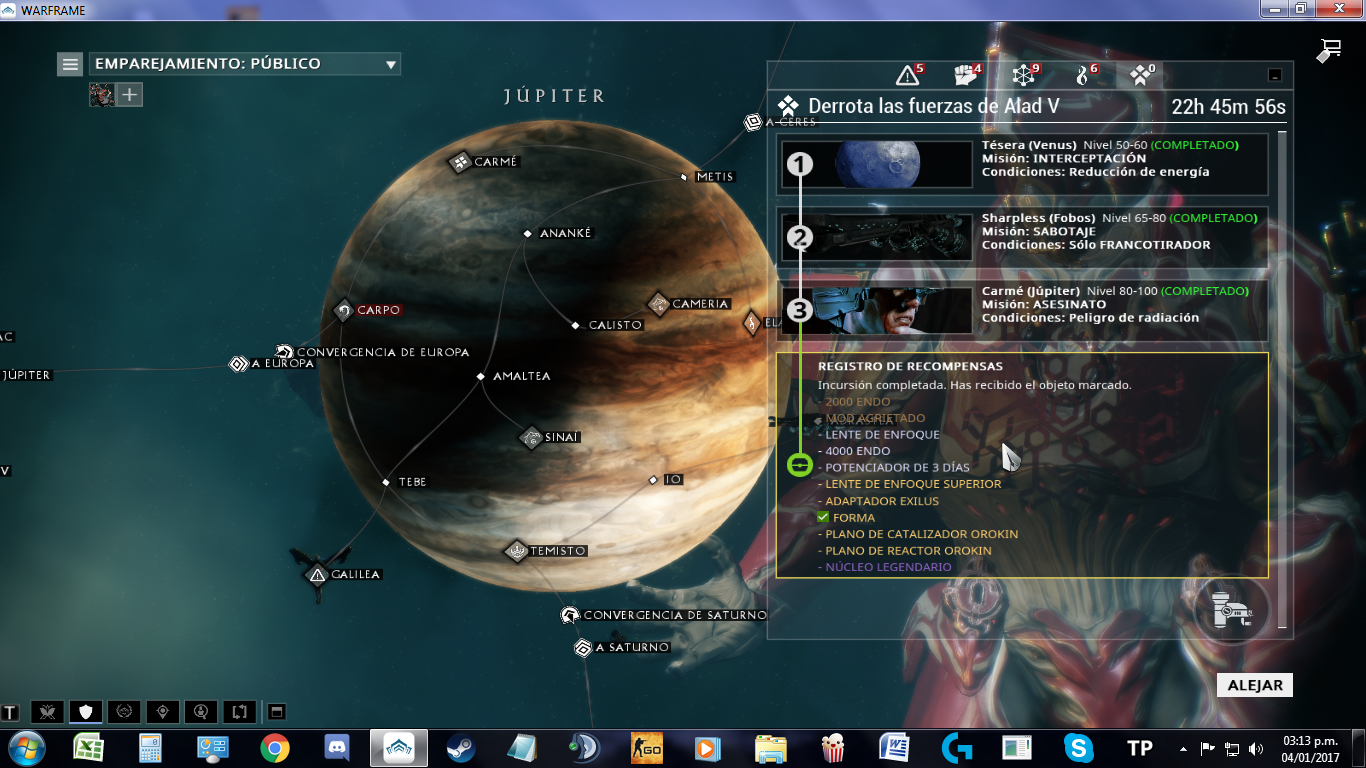Open the Syndicates tab with network icon

coord(1025,75)
